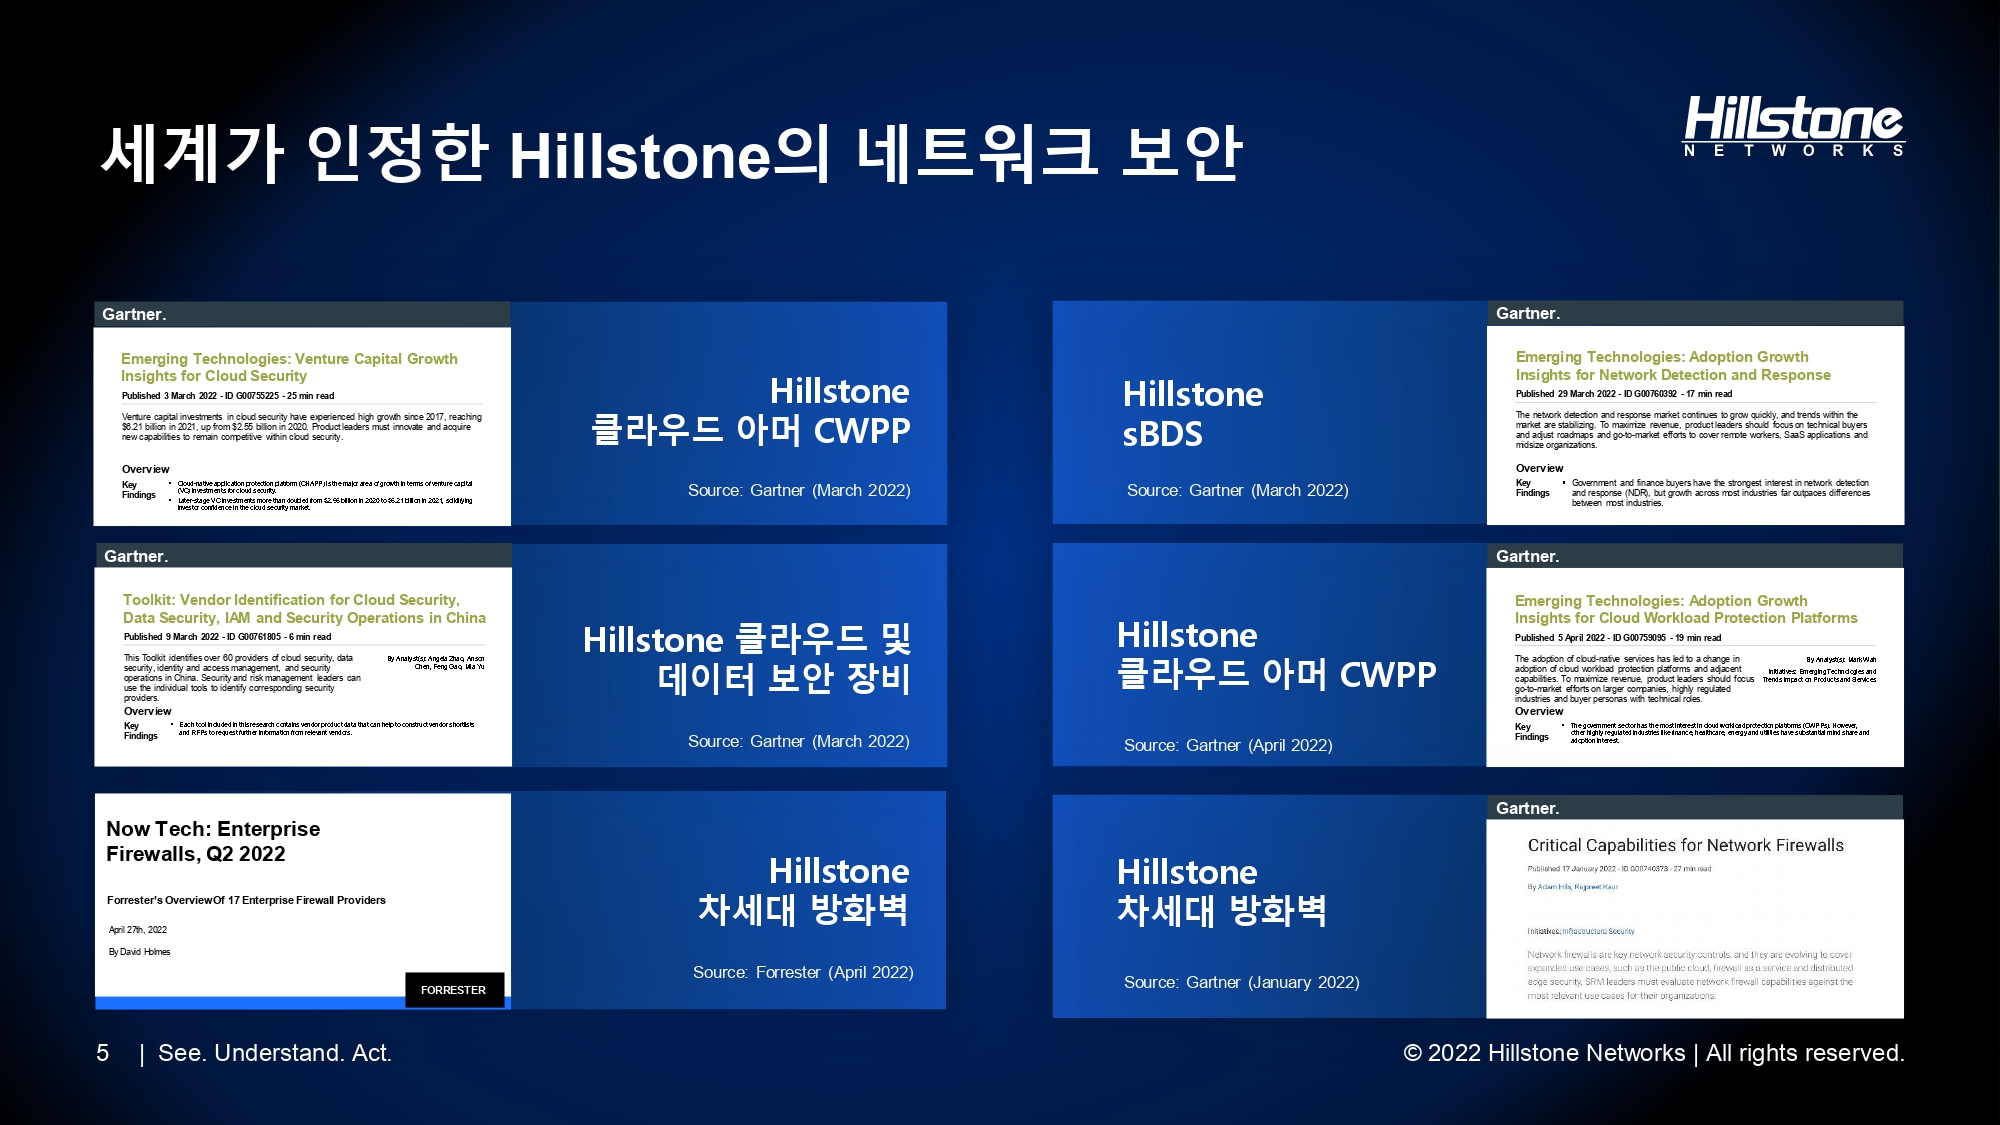Screen dimensions: 2000x1125
Task: Click slide number 5 in footer
Action: pos(102,1053)
